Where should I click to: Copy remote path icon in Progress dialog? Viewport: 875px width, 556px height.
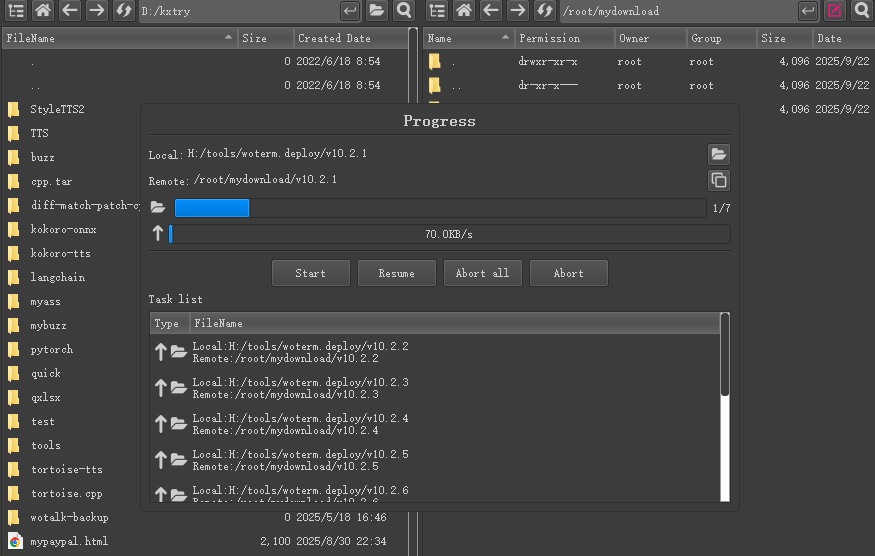pos(718,180)
